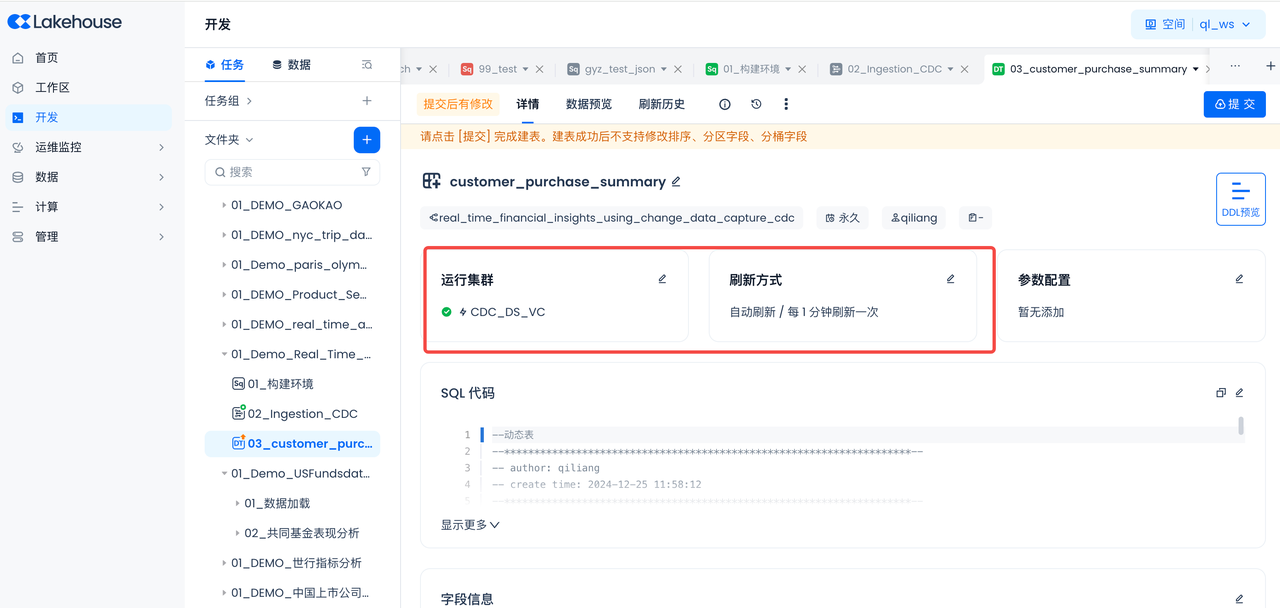Screen dimensions: 1280x608
Task: Click the 提交 submit button
Action: click(x=1234, y=104)
